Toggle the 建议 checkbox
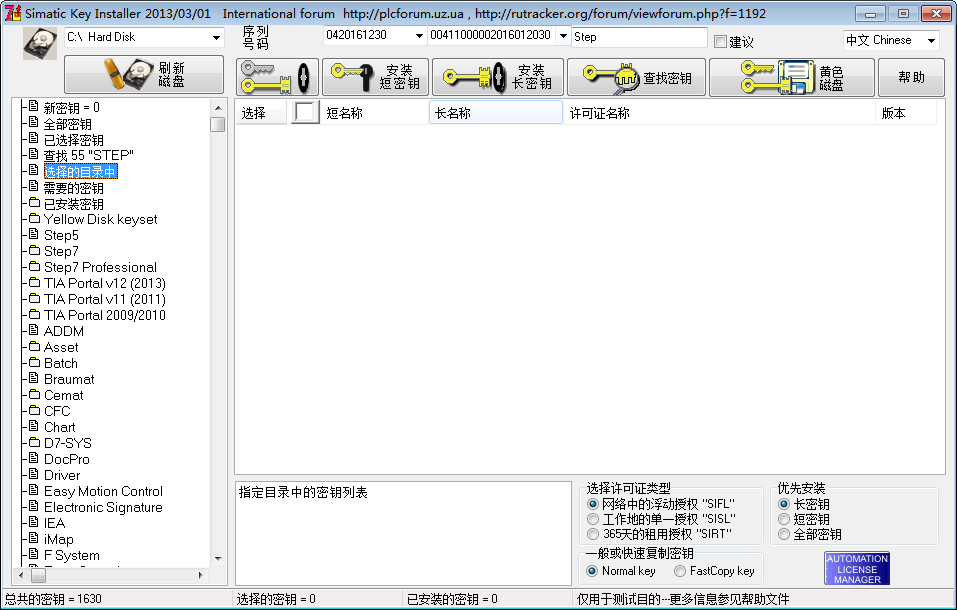The image size is (957, 610). 721,42
